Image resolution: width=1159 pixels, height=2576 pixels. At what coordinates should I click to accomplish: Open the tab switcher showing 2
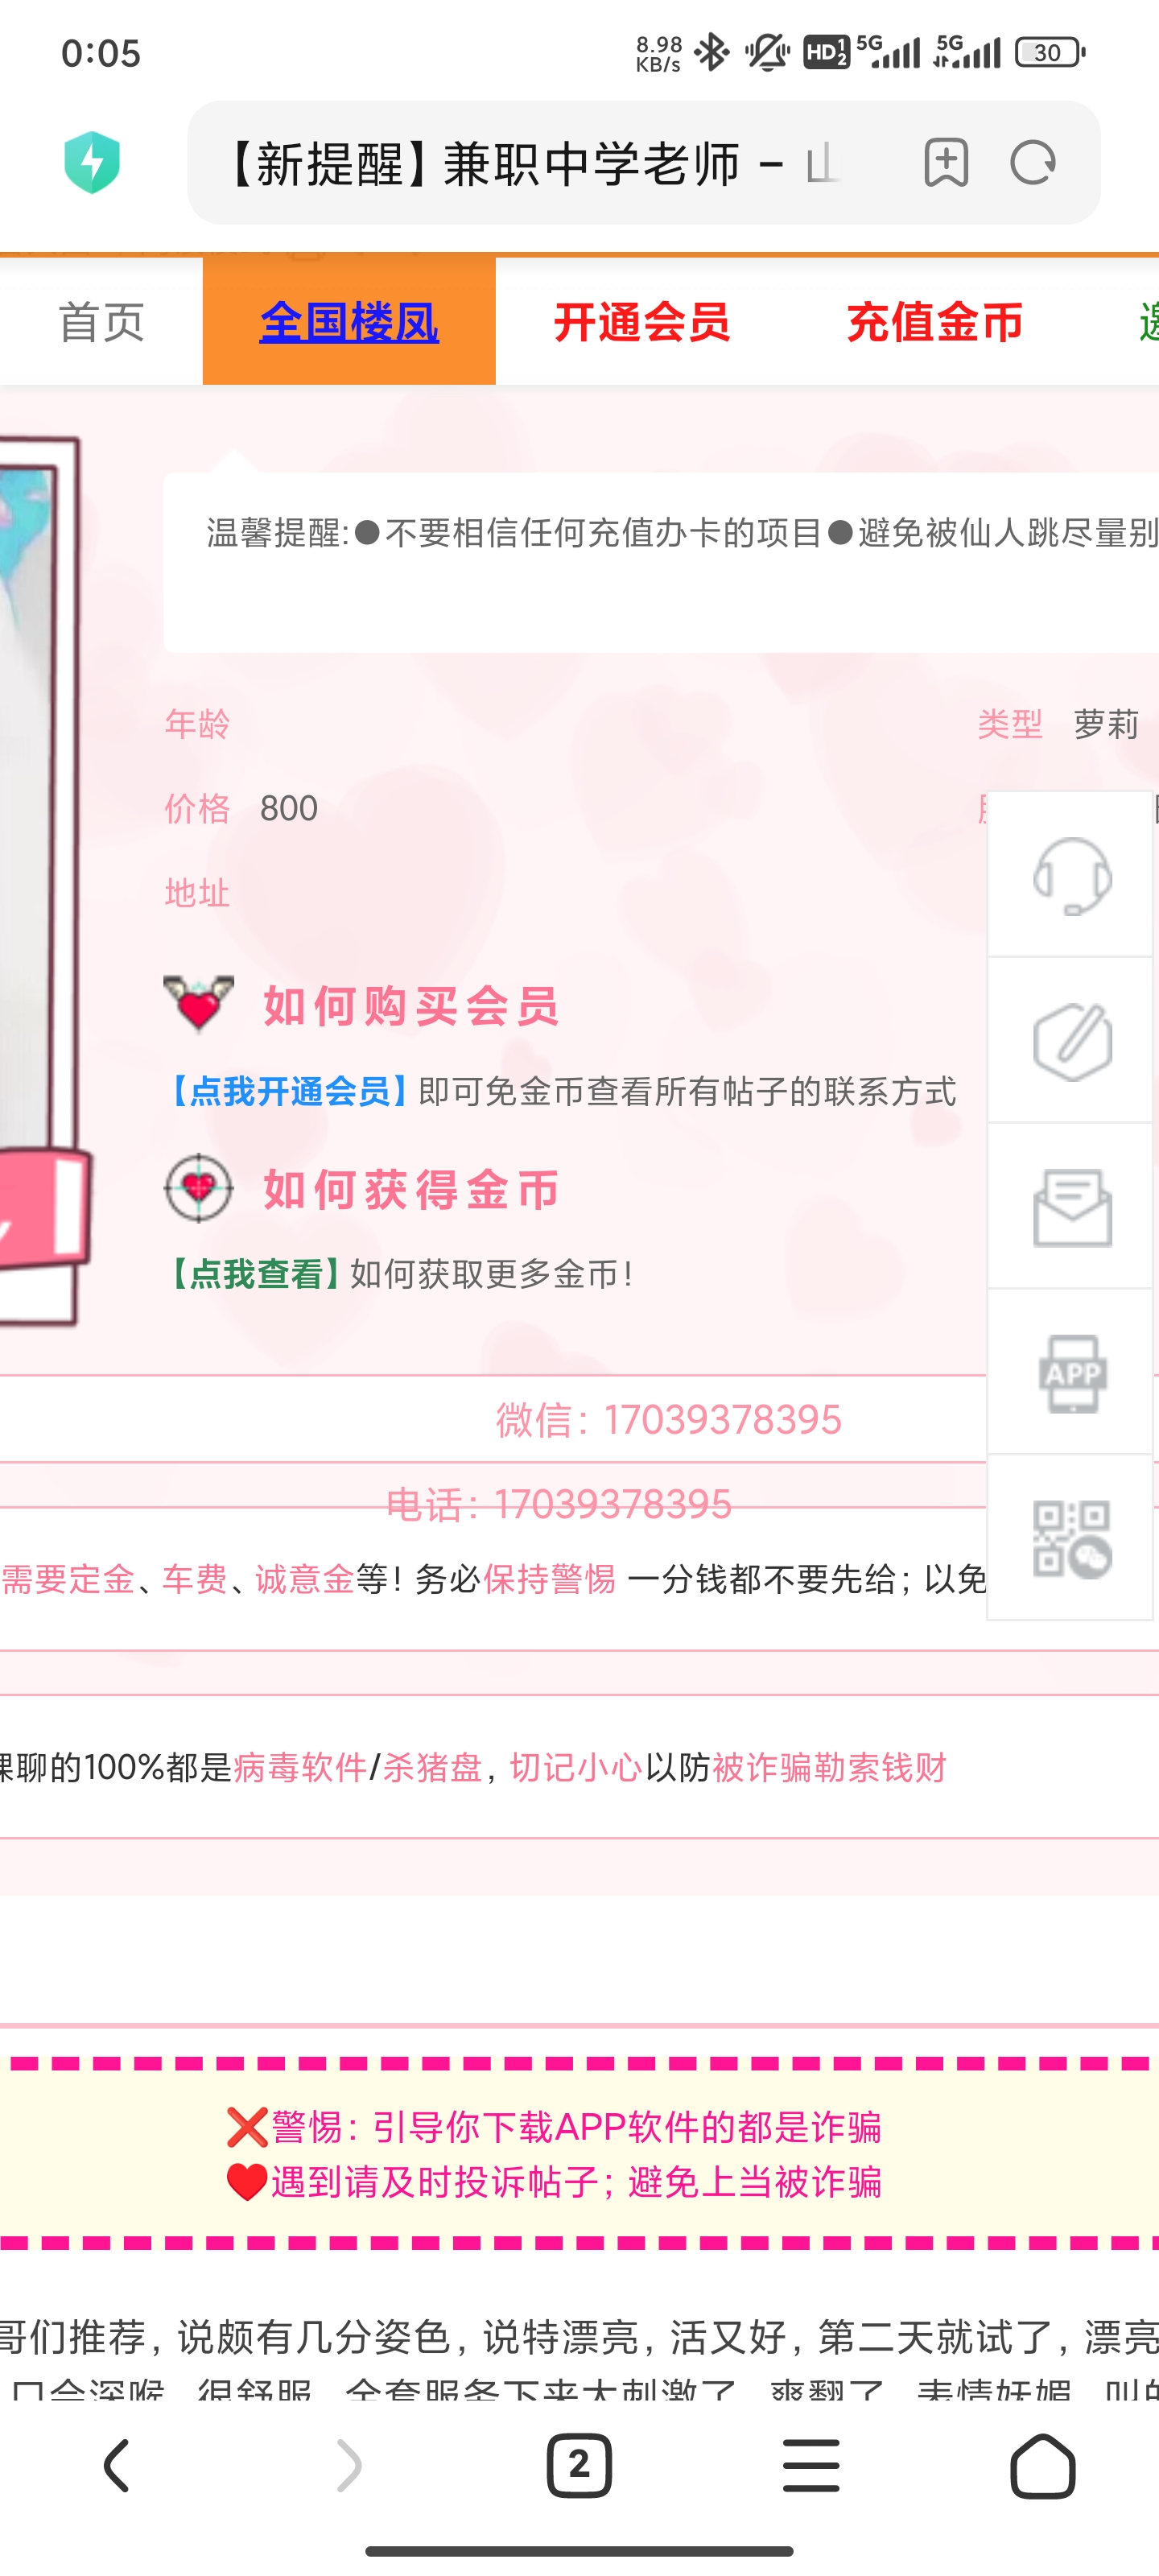pyautogui.click(x=579, y=2466)
